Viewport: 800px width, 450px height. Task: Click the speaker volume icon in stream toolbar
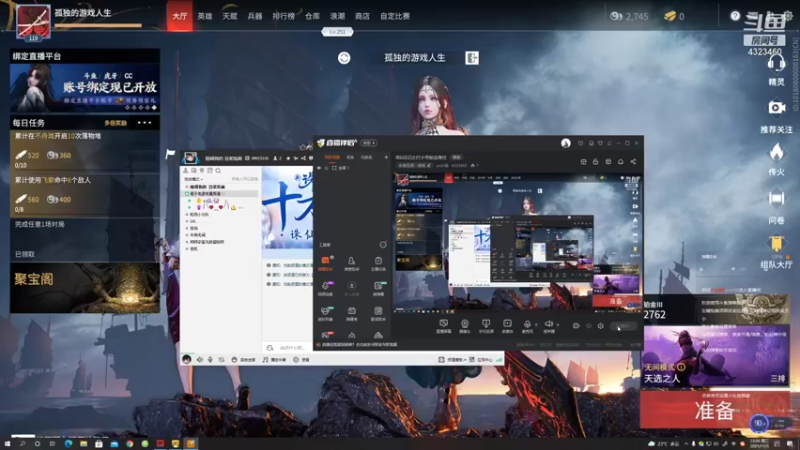(x=548, y=324)
